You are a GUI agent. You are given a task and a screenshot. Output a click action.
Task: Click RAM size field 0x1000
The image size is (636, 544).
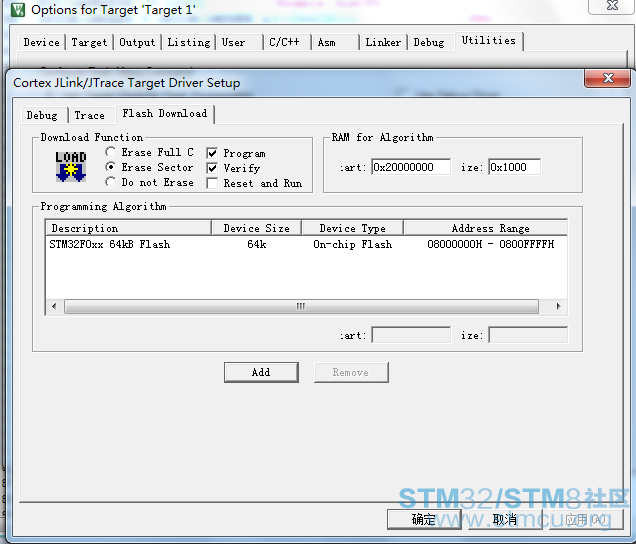point(514,167)
